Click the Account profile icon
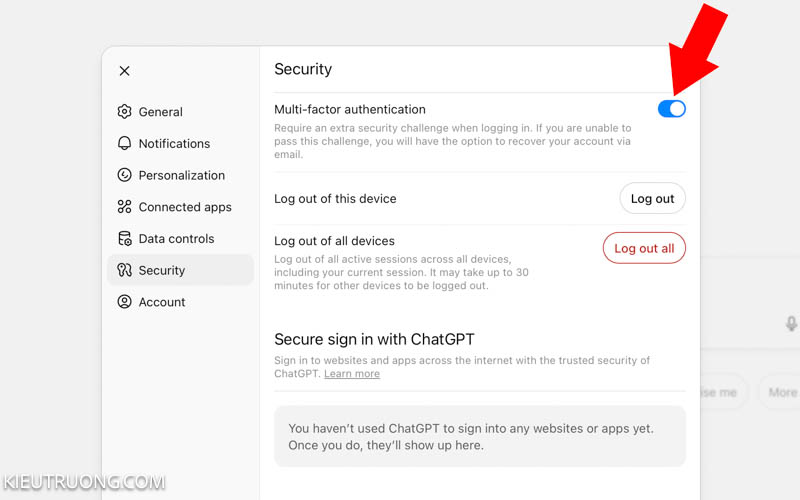The width and height of the screenshot is (800, 500). [x=125, y=302]
